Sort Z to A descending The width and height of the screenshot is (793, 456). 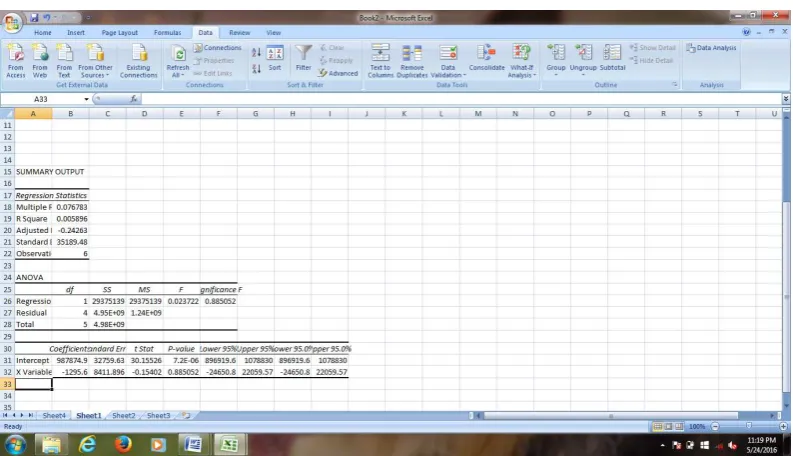coord(256,68)
